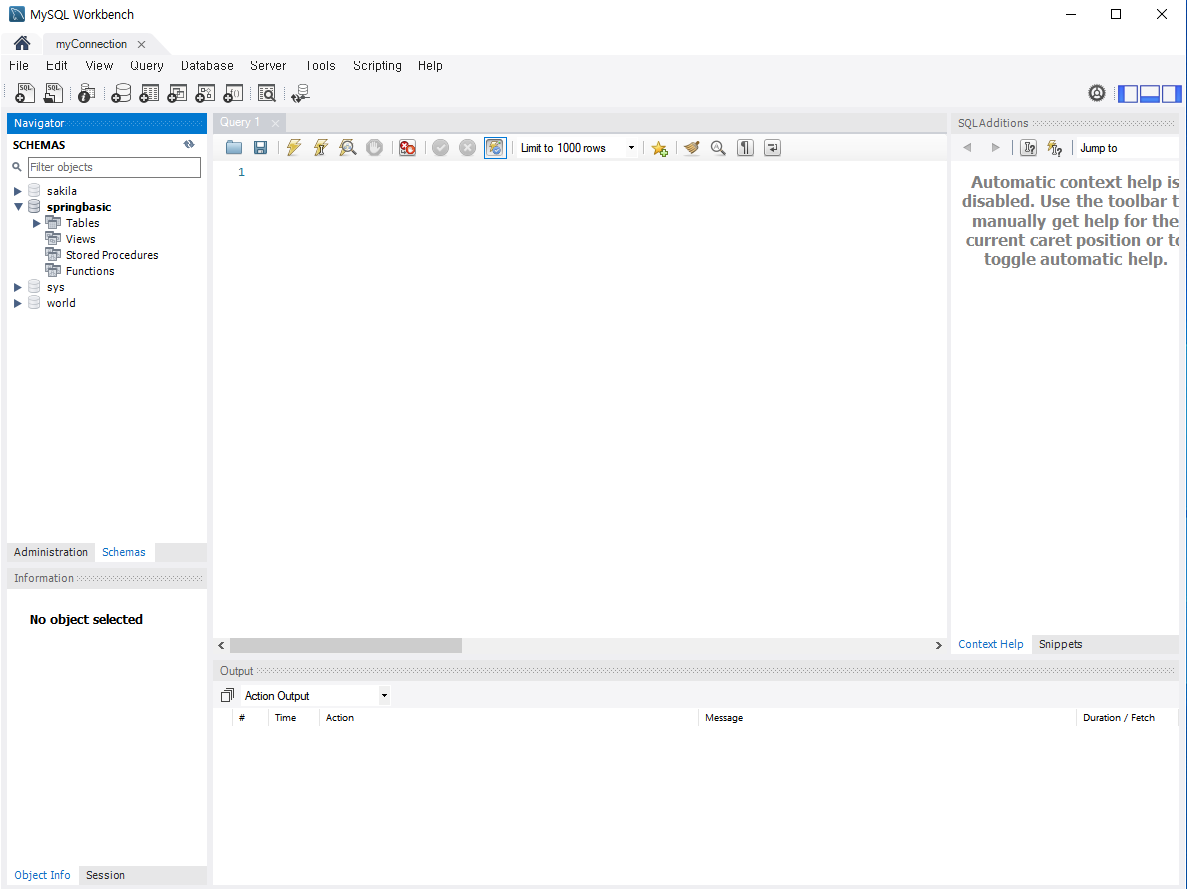Execute the SQL script lightning icon
Viewport: 1187px width, 889px height.
pos(294,148)
